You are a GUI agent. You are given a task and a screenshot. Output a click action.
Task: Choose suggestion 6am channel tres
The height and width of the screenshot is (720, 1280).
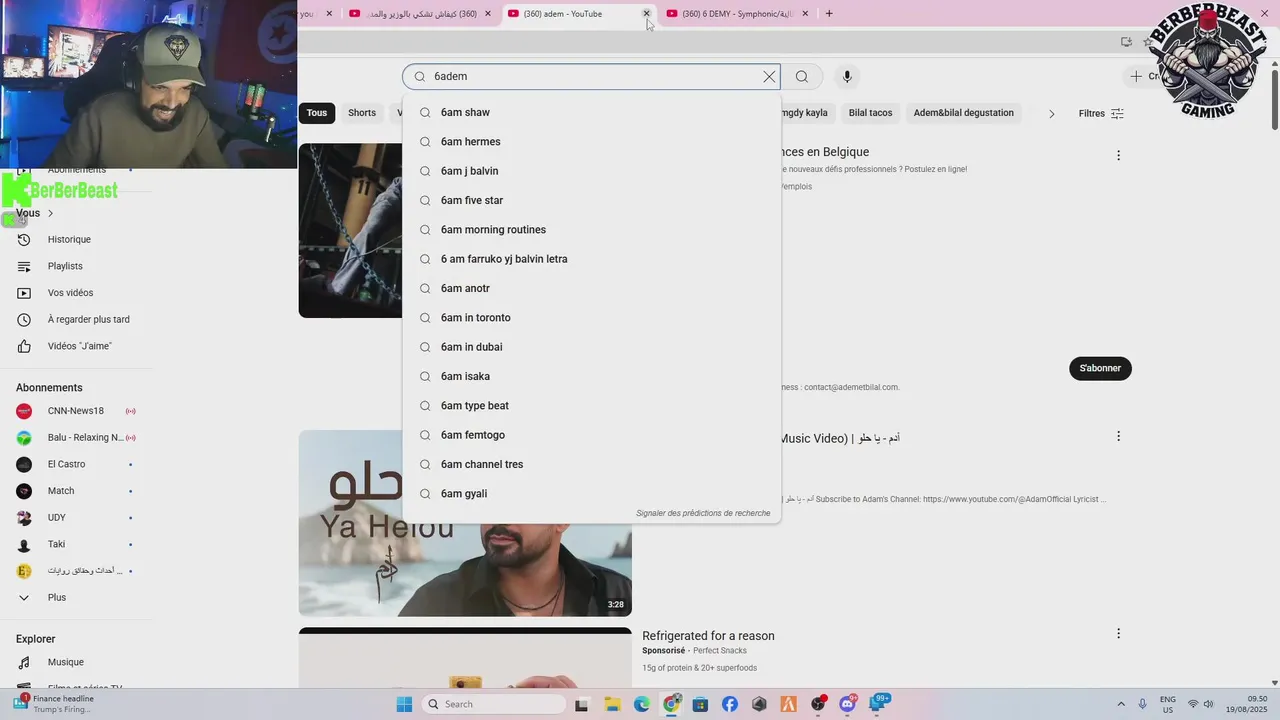coord(591,464)
